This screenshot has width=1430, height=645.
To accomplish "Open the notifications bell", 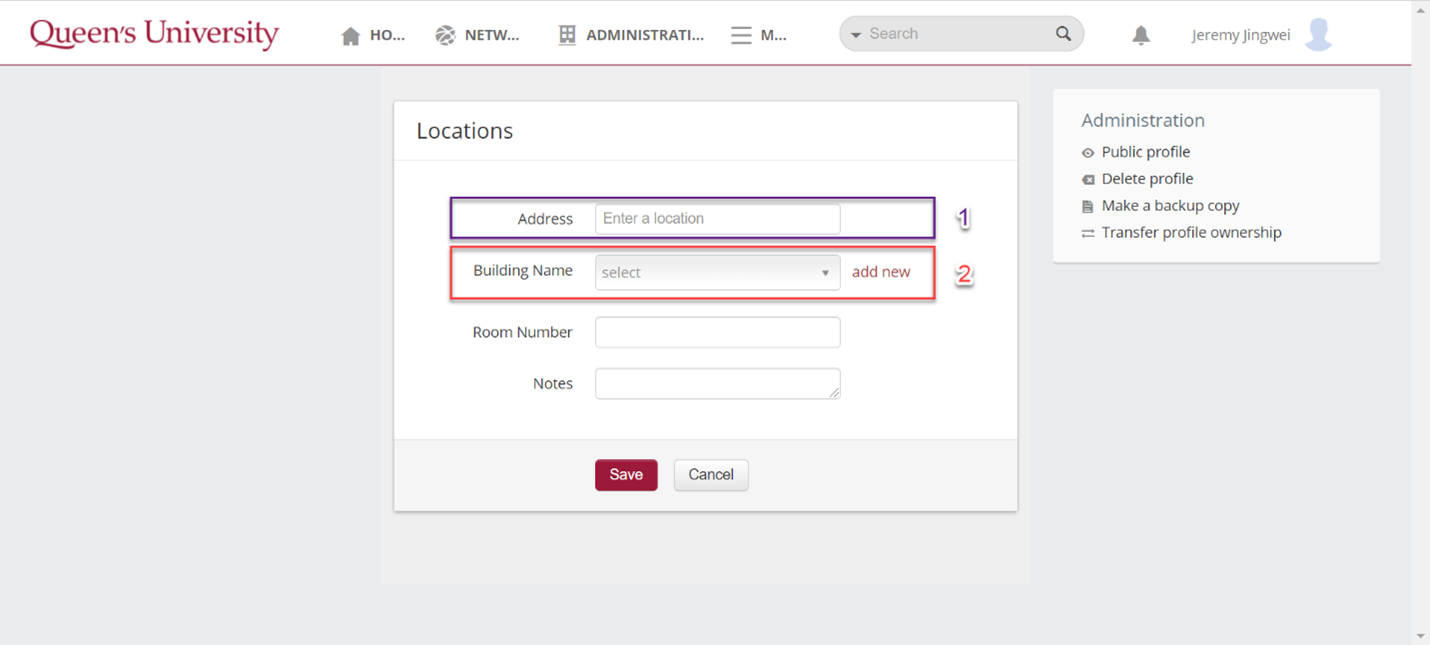I will (1141, 35).
